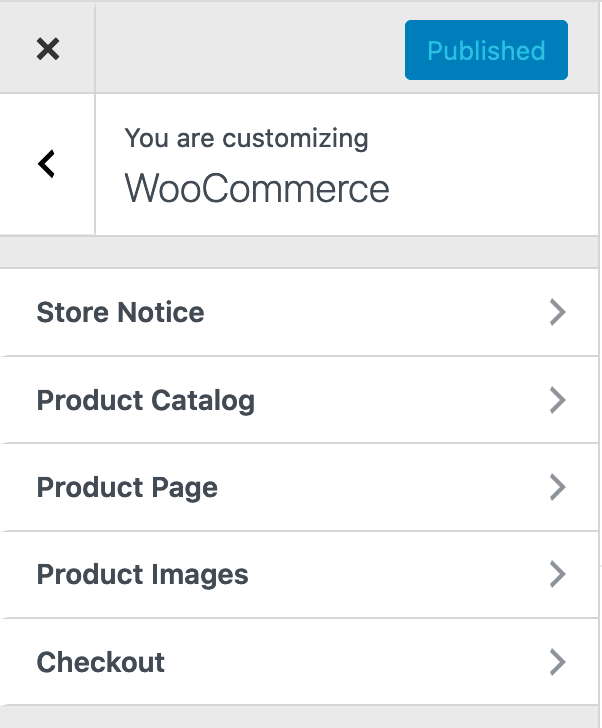
Task: Select the Product Images label text
Action: tap(142, 574)
